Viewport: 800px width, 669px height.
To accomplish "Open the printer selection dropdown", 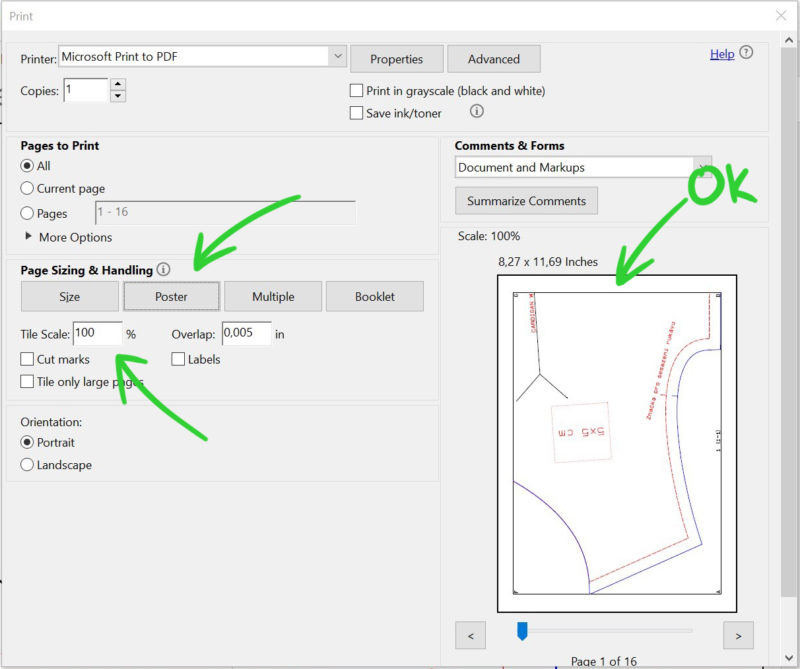I will (x=337, y=56).
